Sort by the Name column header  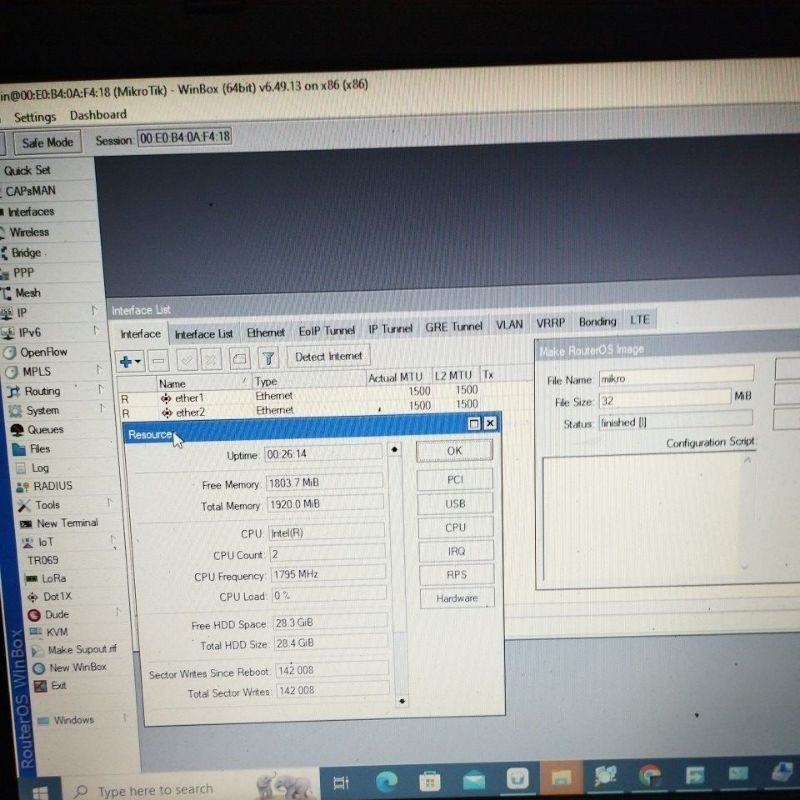204,383
